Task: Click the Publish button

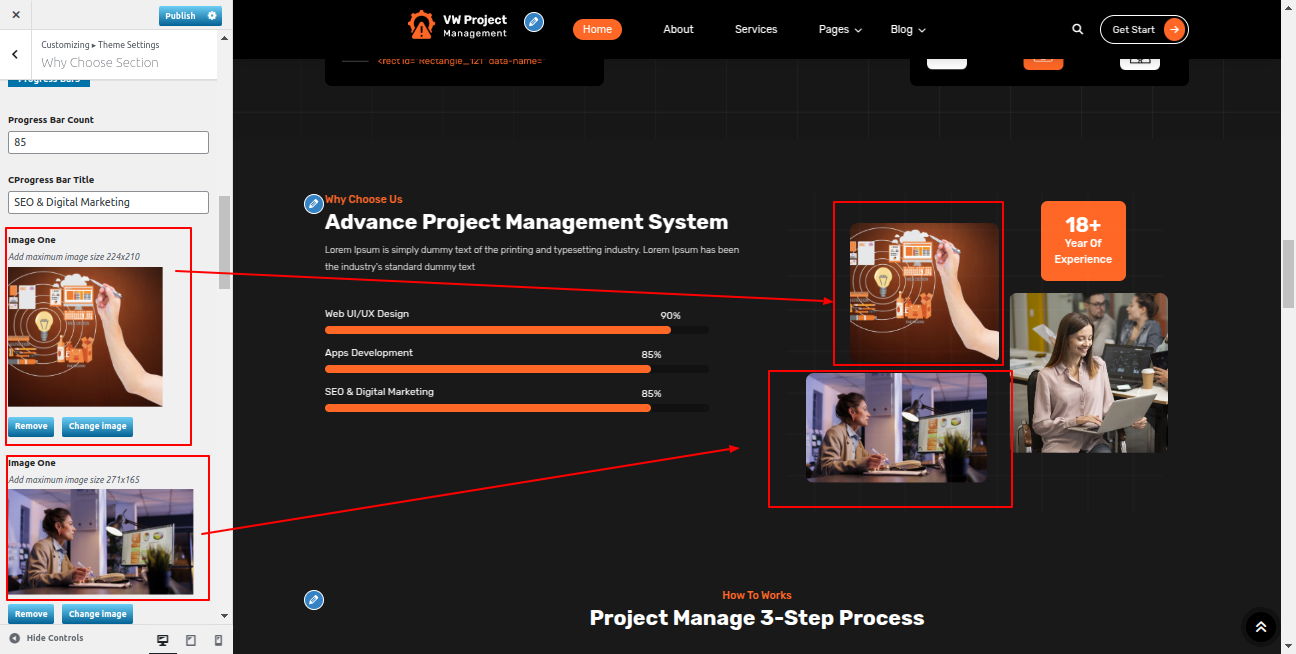Action: pos(181,16)
